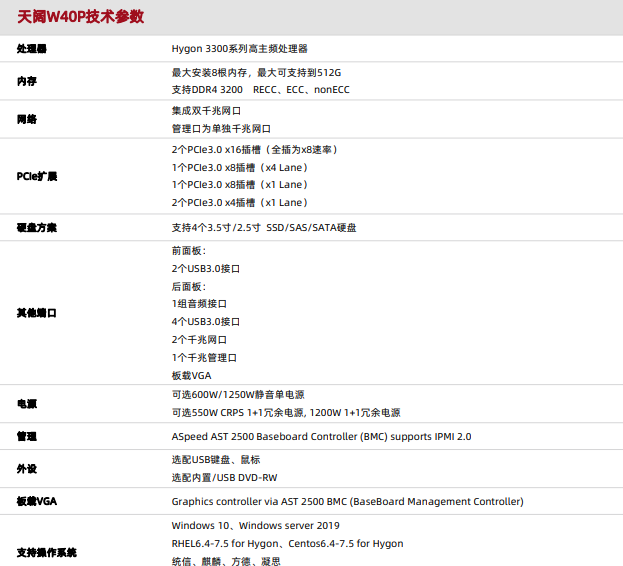
Task: Click the '内存' row label
Action: point(27,81)
